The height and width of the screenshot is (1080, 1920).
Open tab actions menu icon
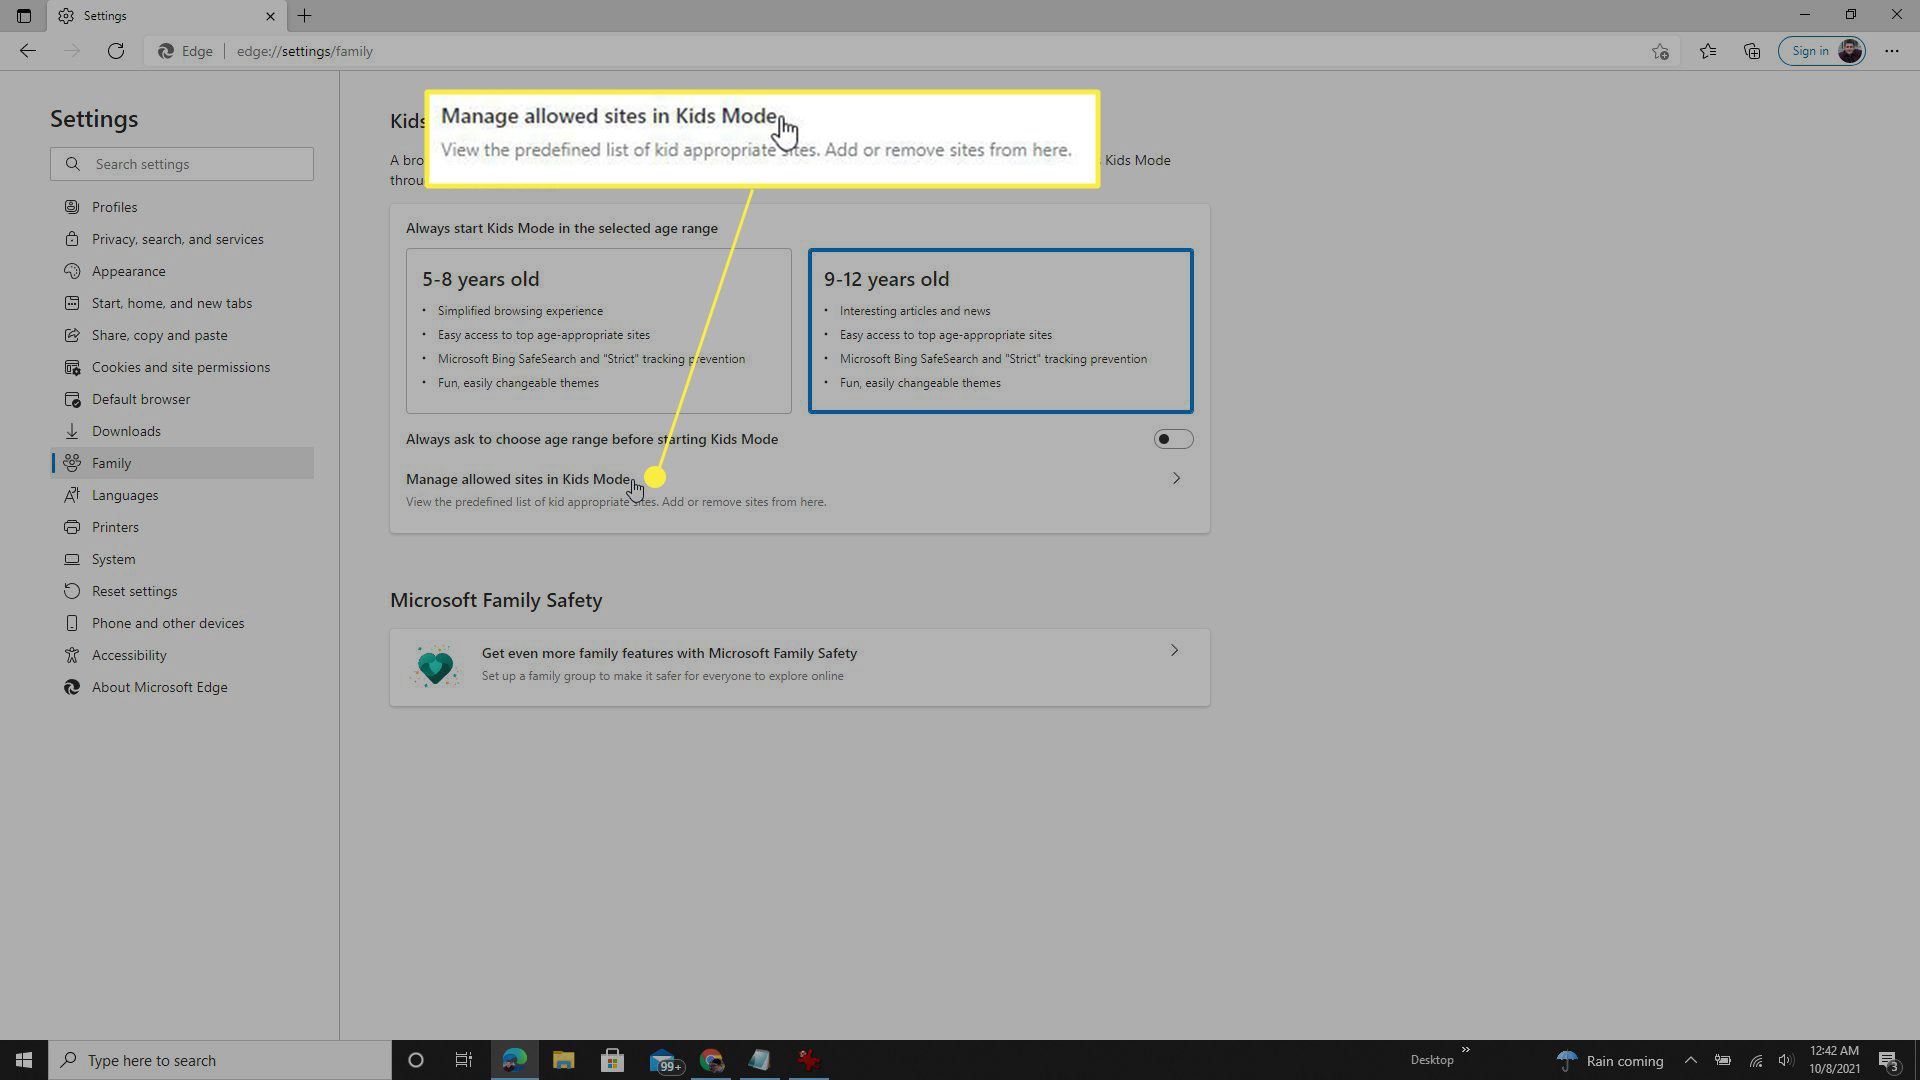[24, 16]
